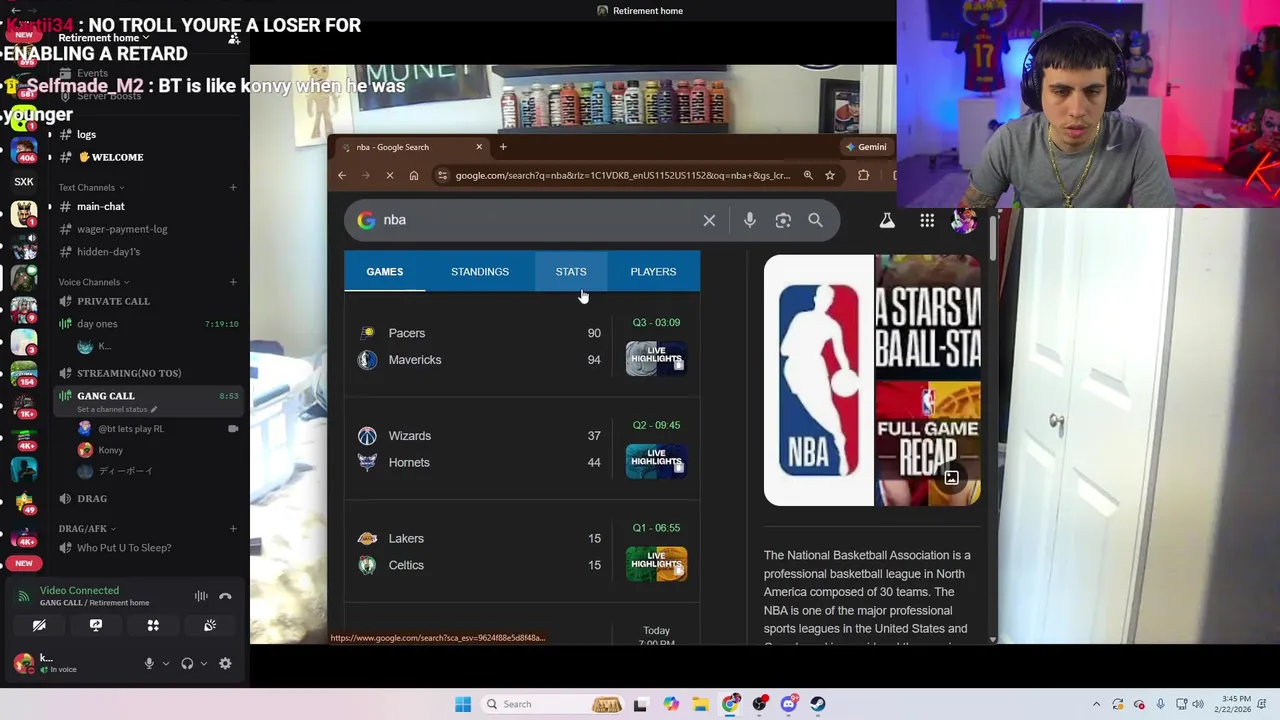The width and height of the screenshot is (1280, 720).
Task: Open Chrome extensions puzzle icon
Action: (x=864, y=175)
